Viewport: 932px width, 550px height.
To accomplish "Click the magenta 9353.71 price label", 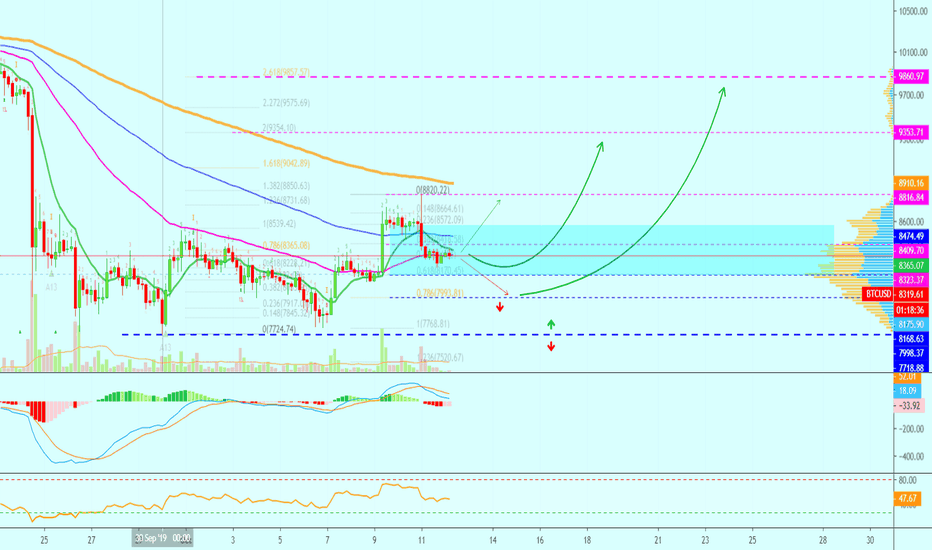I will pos(911,132).
